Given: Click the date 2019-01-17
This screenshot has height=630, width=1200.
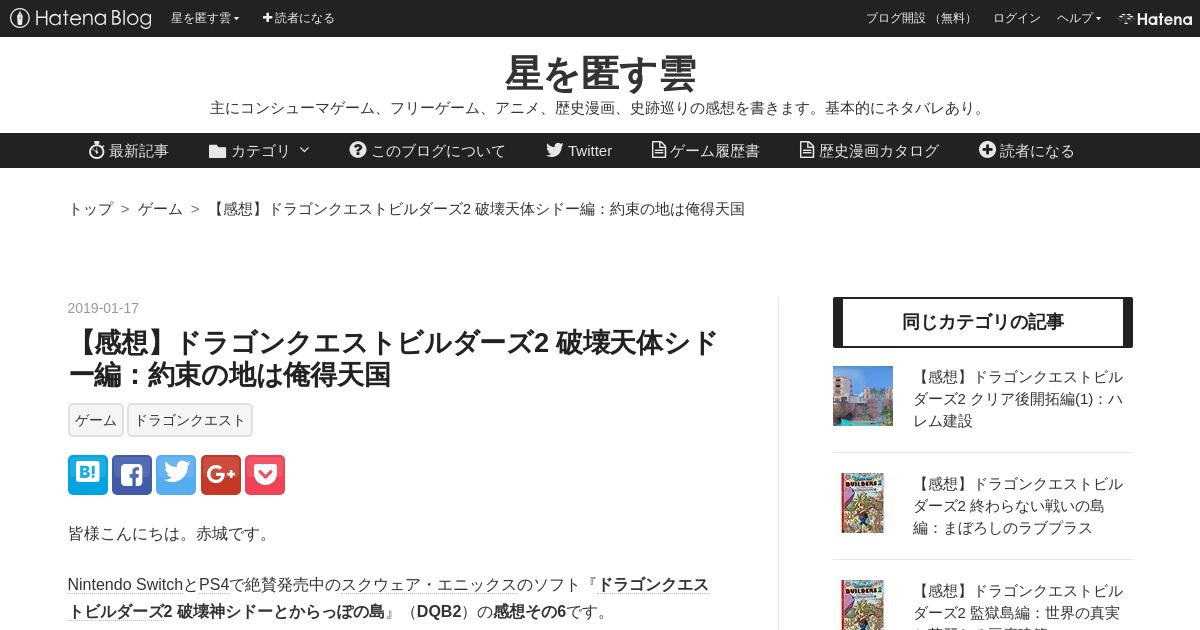Looking at the screenshot, I should click(x=103, y=308).
